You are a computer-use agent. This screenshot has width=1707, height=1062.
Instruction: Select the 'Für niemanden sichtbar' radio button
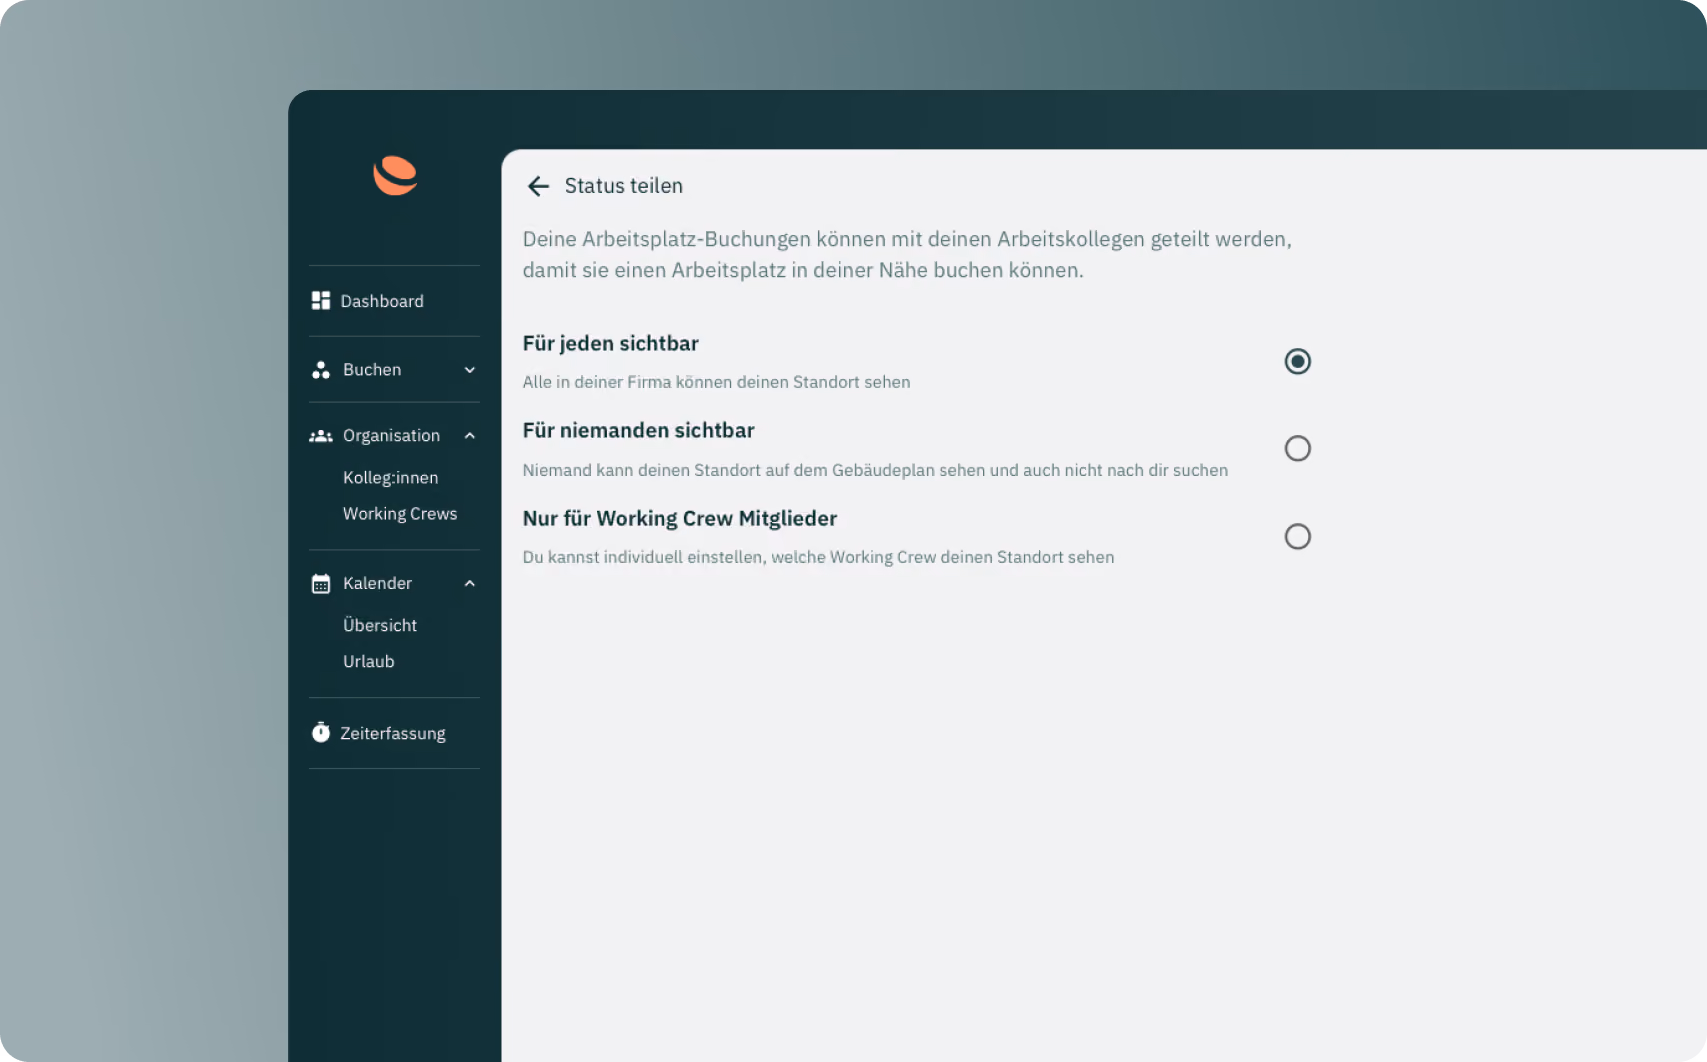[x=1298, y=448]
